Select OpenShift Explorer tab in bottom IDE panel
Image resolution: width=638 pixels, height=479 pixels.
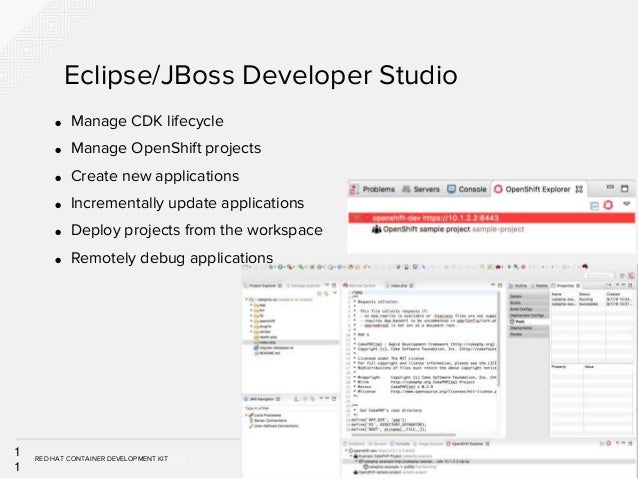coord(468,444)
